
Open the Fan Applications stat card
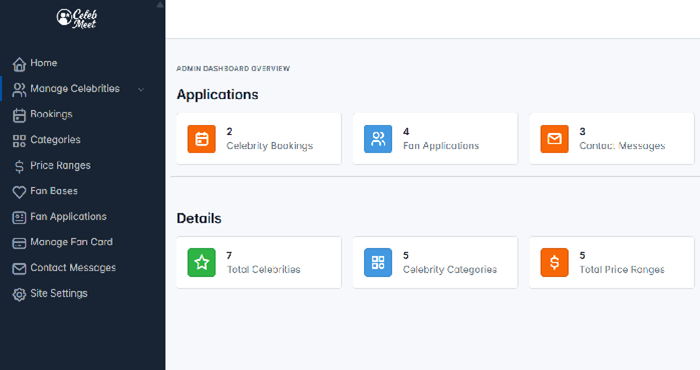[x=435, y=138]
